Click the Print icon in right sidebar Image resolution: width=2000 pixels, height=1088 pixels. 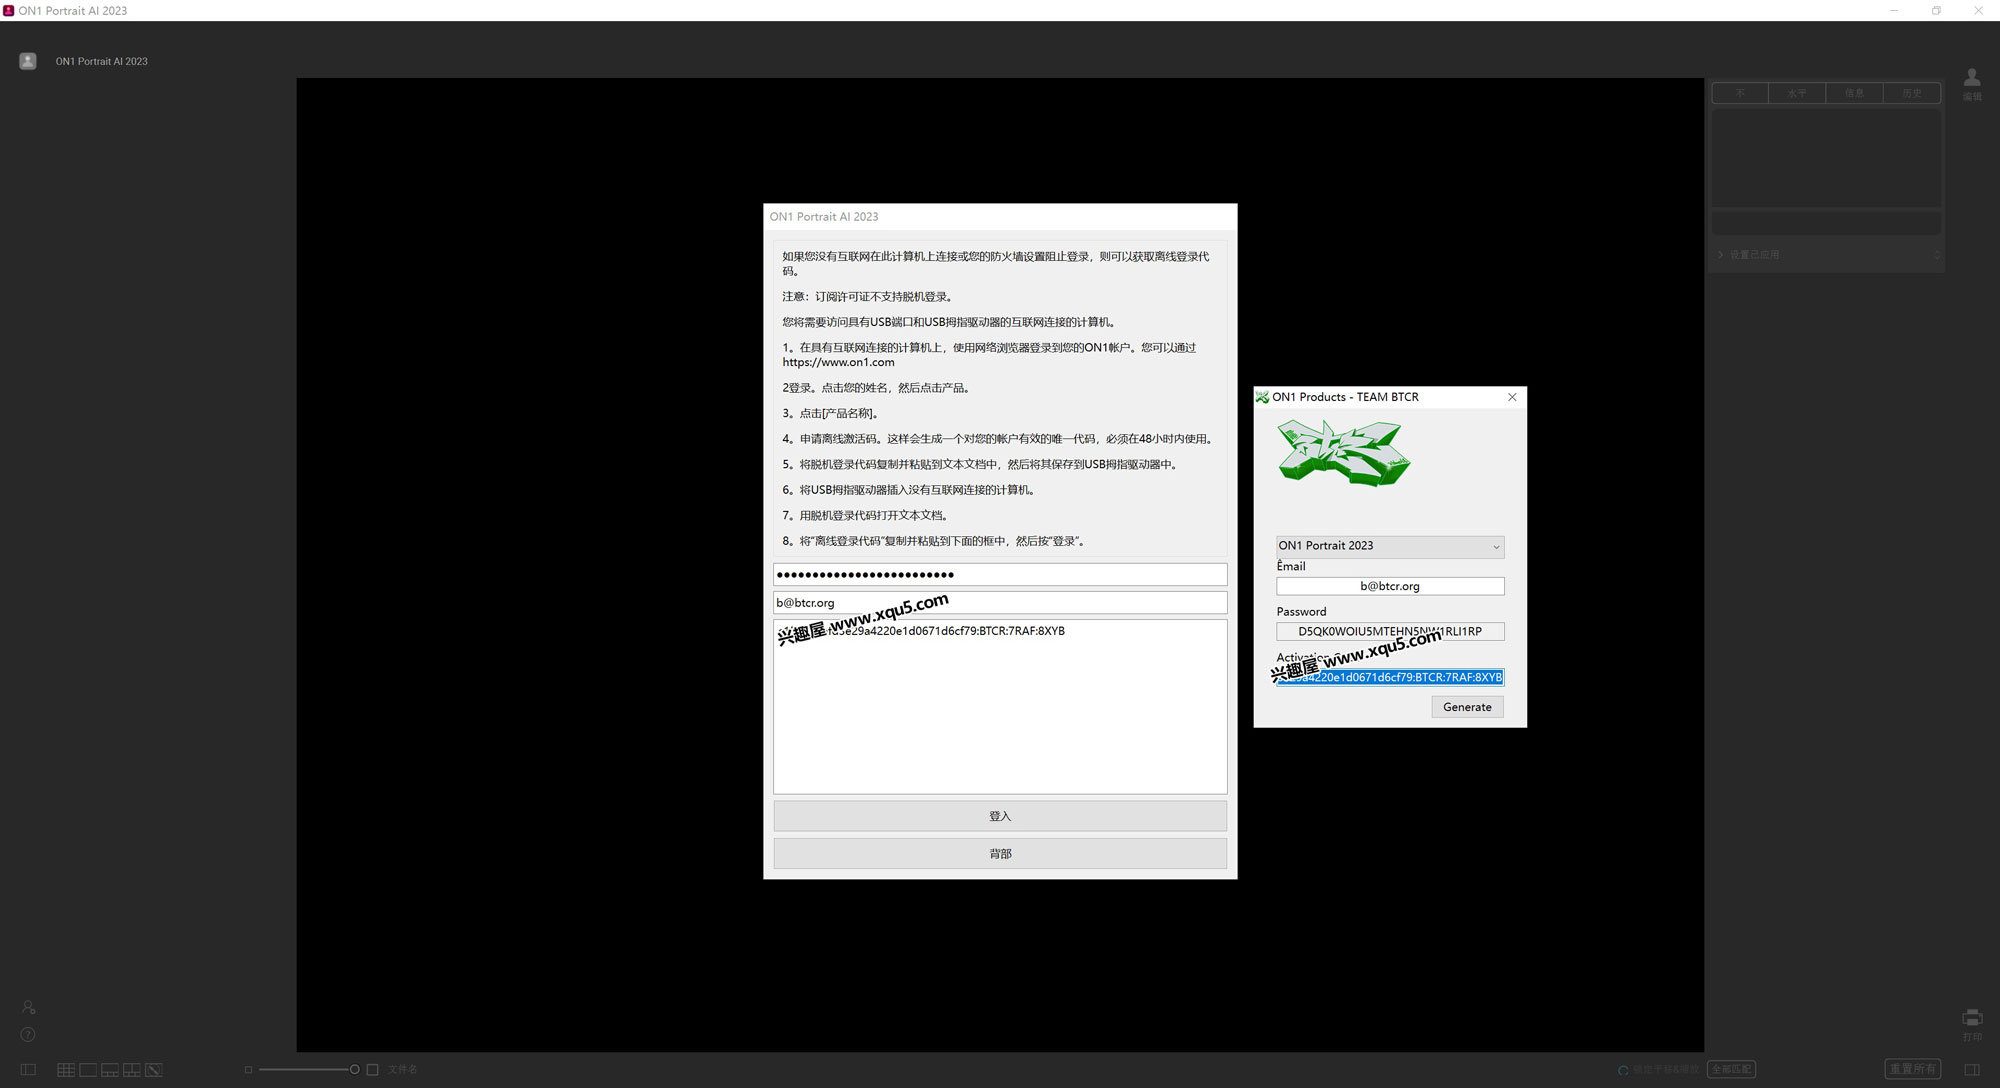(1972, 1024)
